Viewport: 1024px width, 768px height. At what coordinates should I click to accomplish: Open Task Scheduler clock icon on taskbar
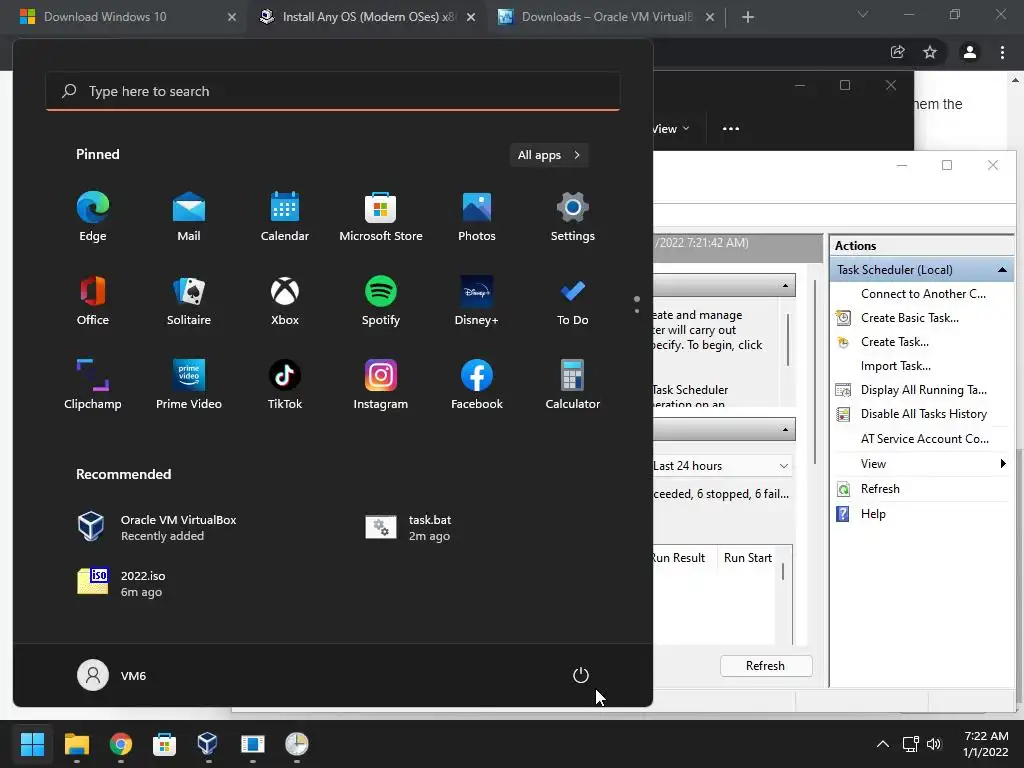pyautogui.click(x=296, y=744)
